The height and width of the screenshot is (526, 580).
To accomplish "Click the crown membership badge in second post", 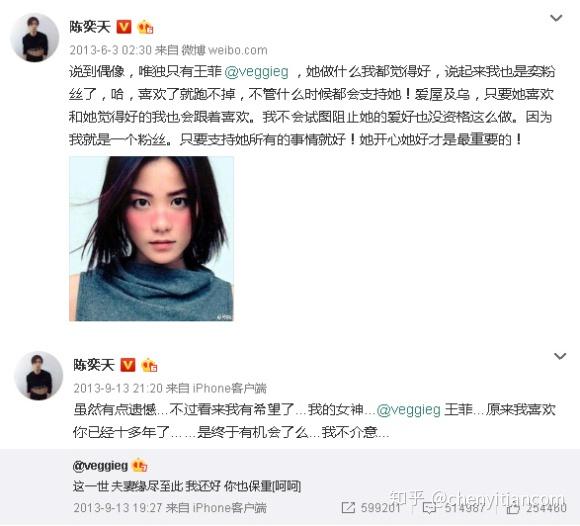I will [x=149, y=365].
